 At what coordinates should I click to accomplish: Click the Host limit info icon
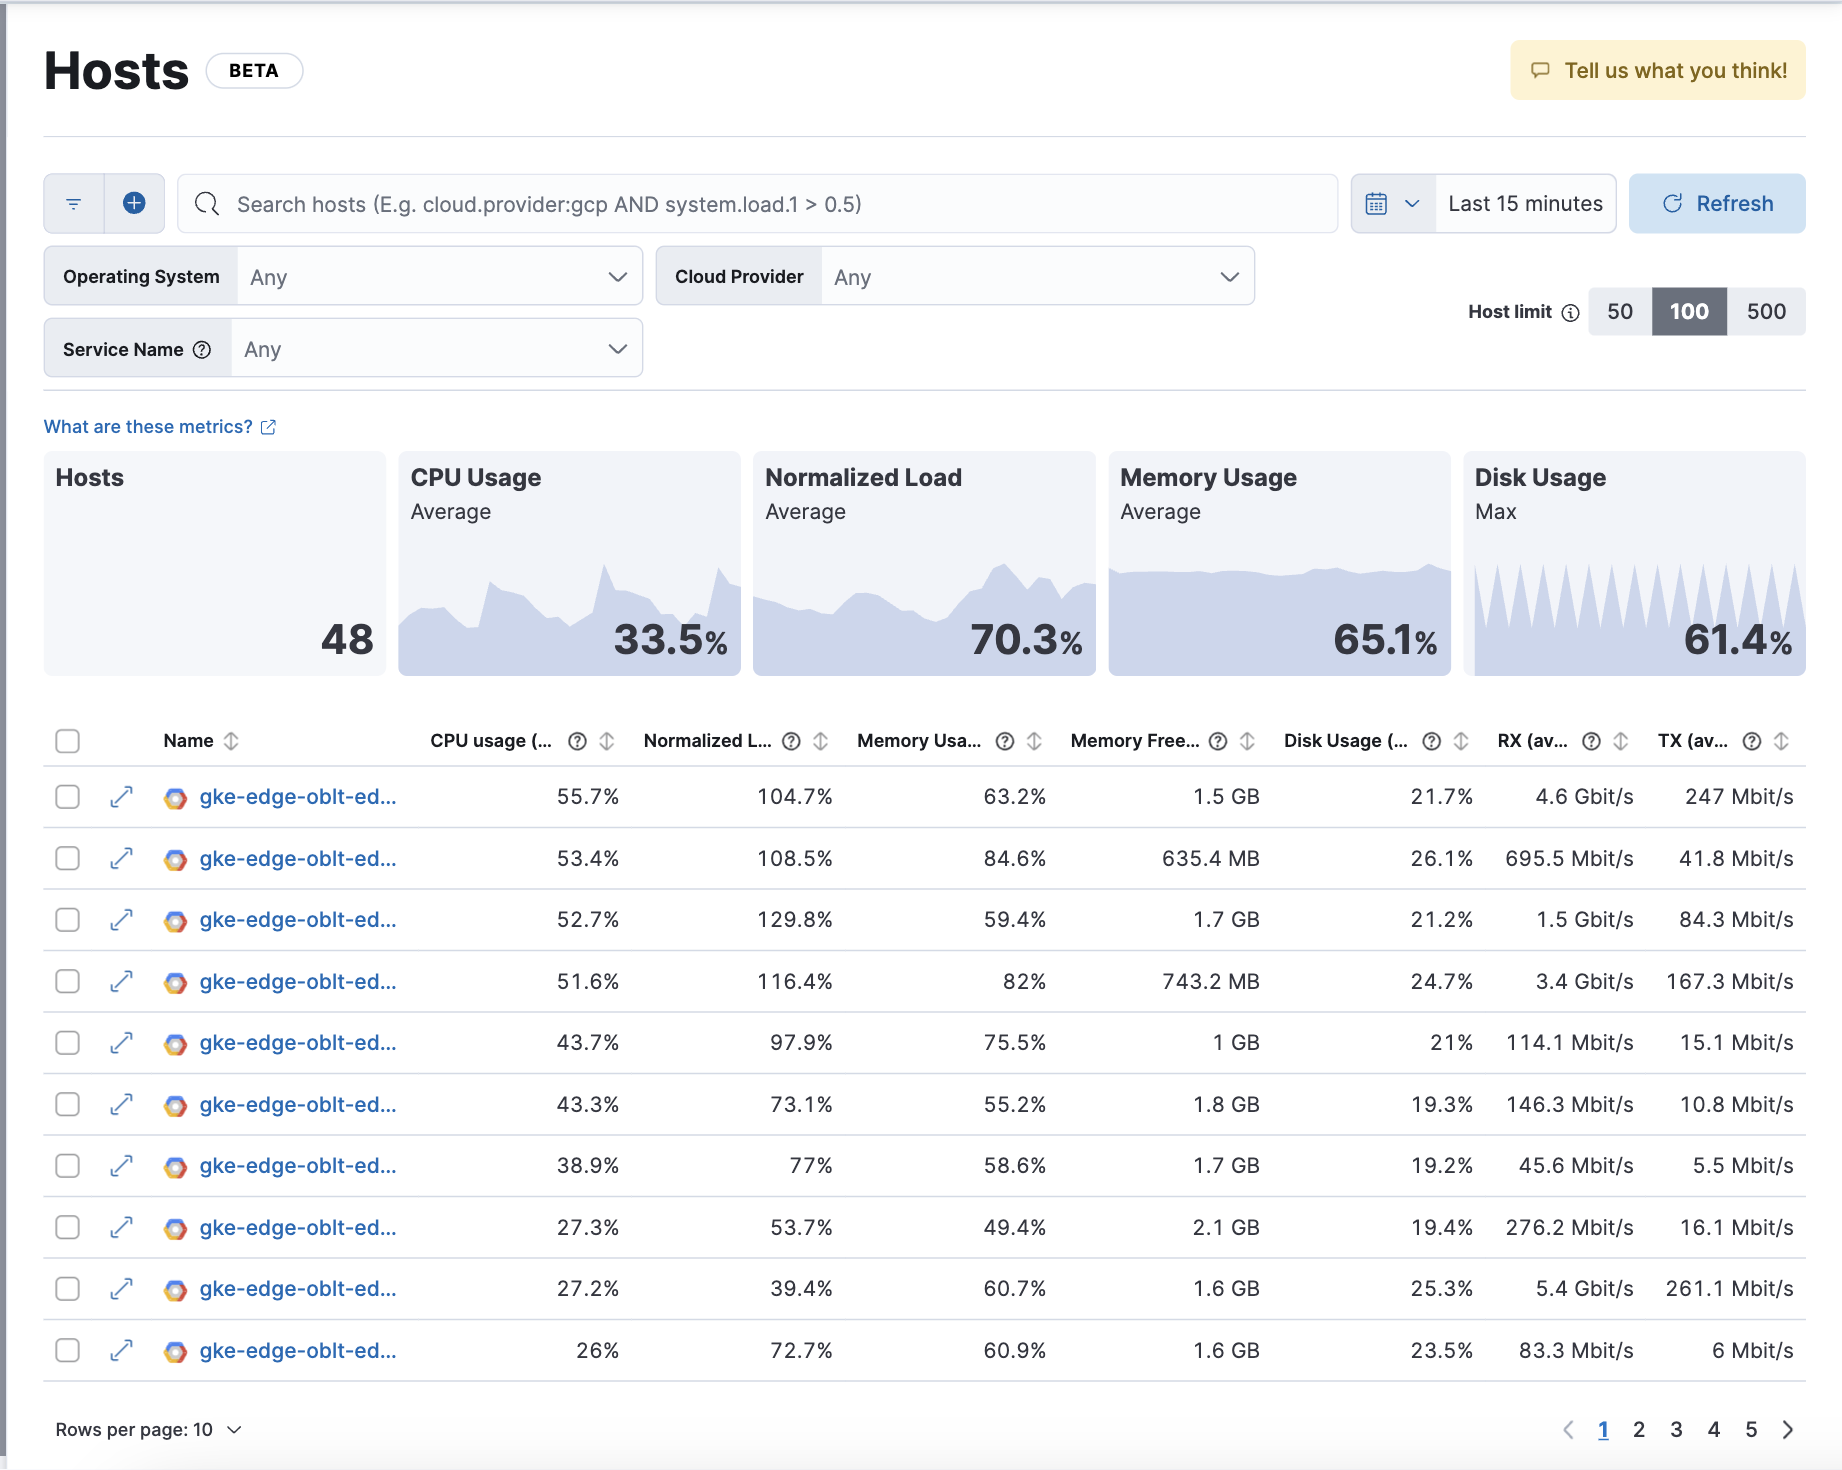click(1570, 312)
